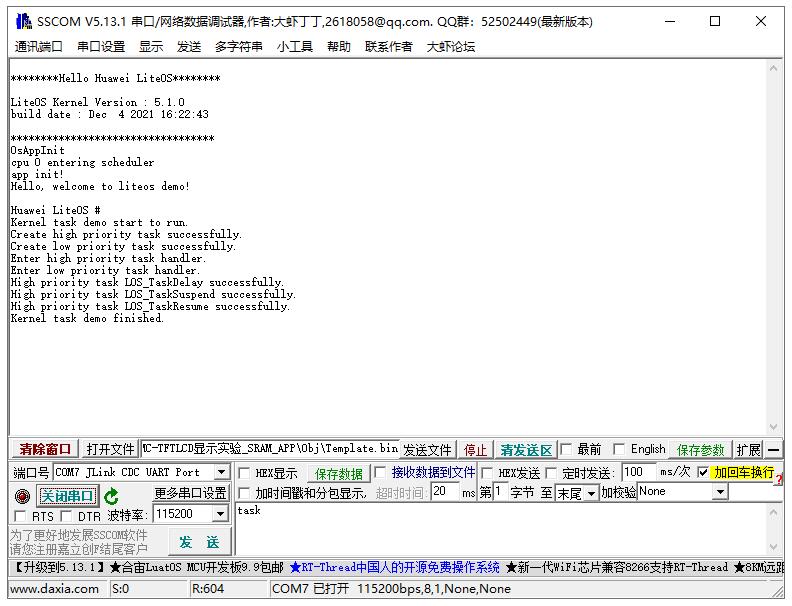This screenshot has height=606, width=792.
Task: Toggle the HEX发送 checkbox
Action: (487, 473)
